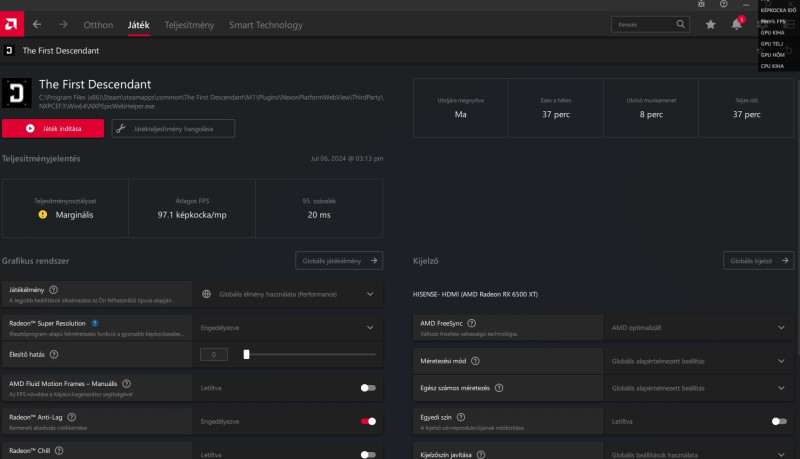Click the large First Descendant game thumbnail
The height and width of the screenshot is (459, 800).
pos(17,93)
